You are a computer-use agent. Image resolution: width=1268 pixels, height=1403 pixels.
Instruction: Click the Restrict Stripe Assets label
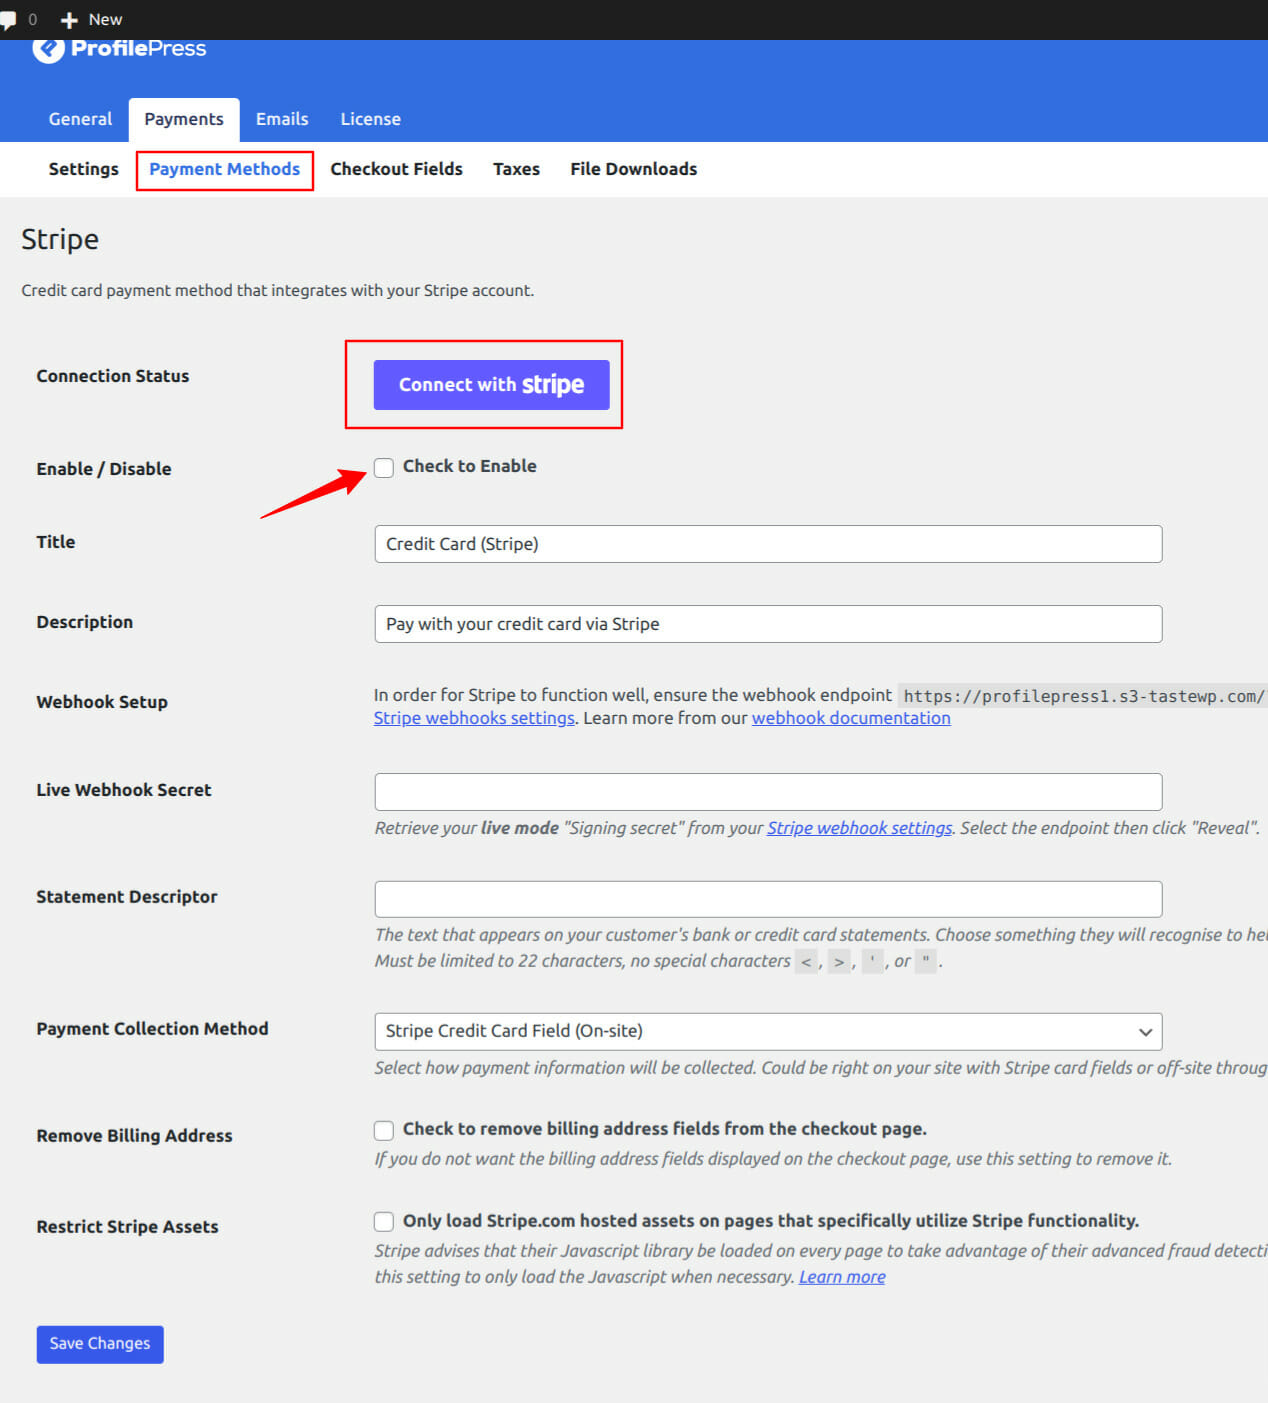coord(127,1227)
